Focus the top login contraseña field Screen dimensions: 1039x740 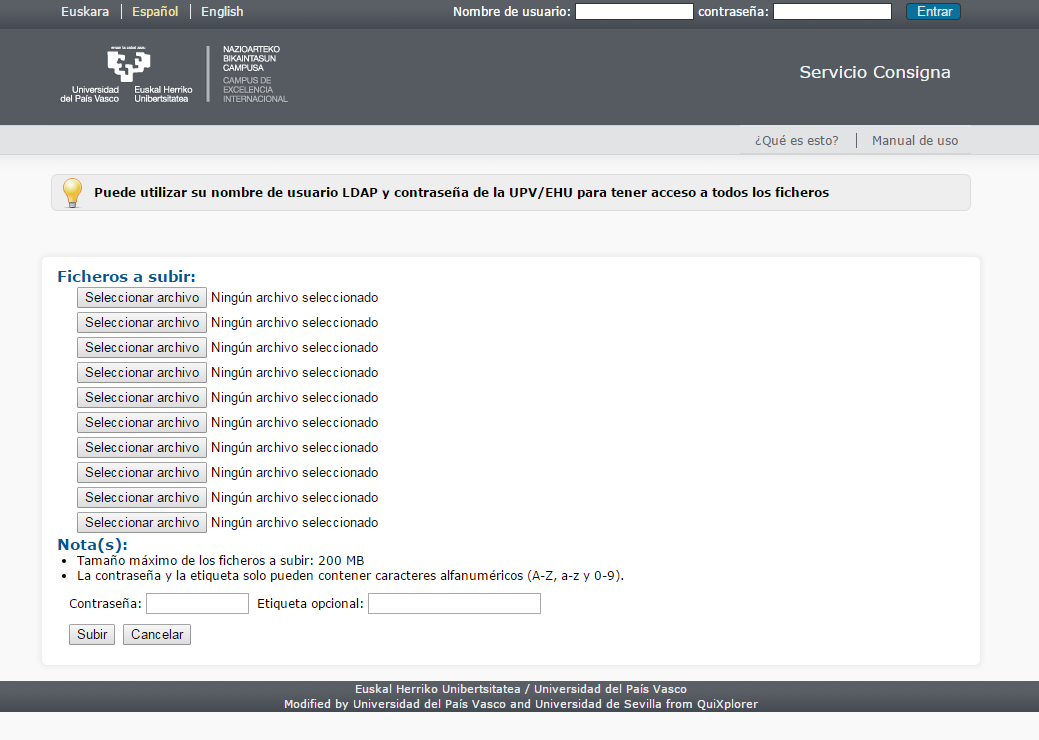tap(832, 12)
